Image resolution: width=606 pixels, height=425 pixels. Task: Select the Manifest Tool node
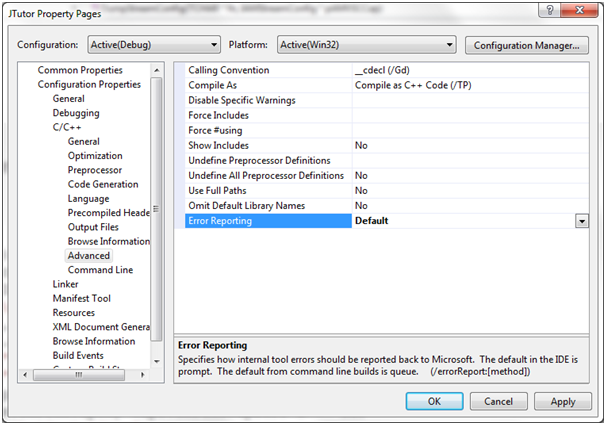(x=82, y=299)
